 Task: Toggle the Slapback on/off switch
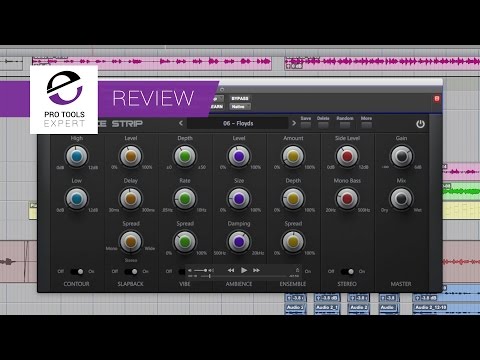point(131,272)
